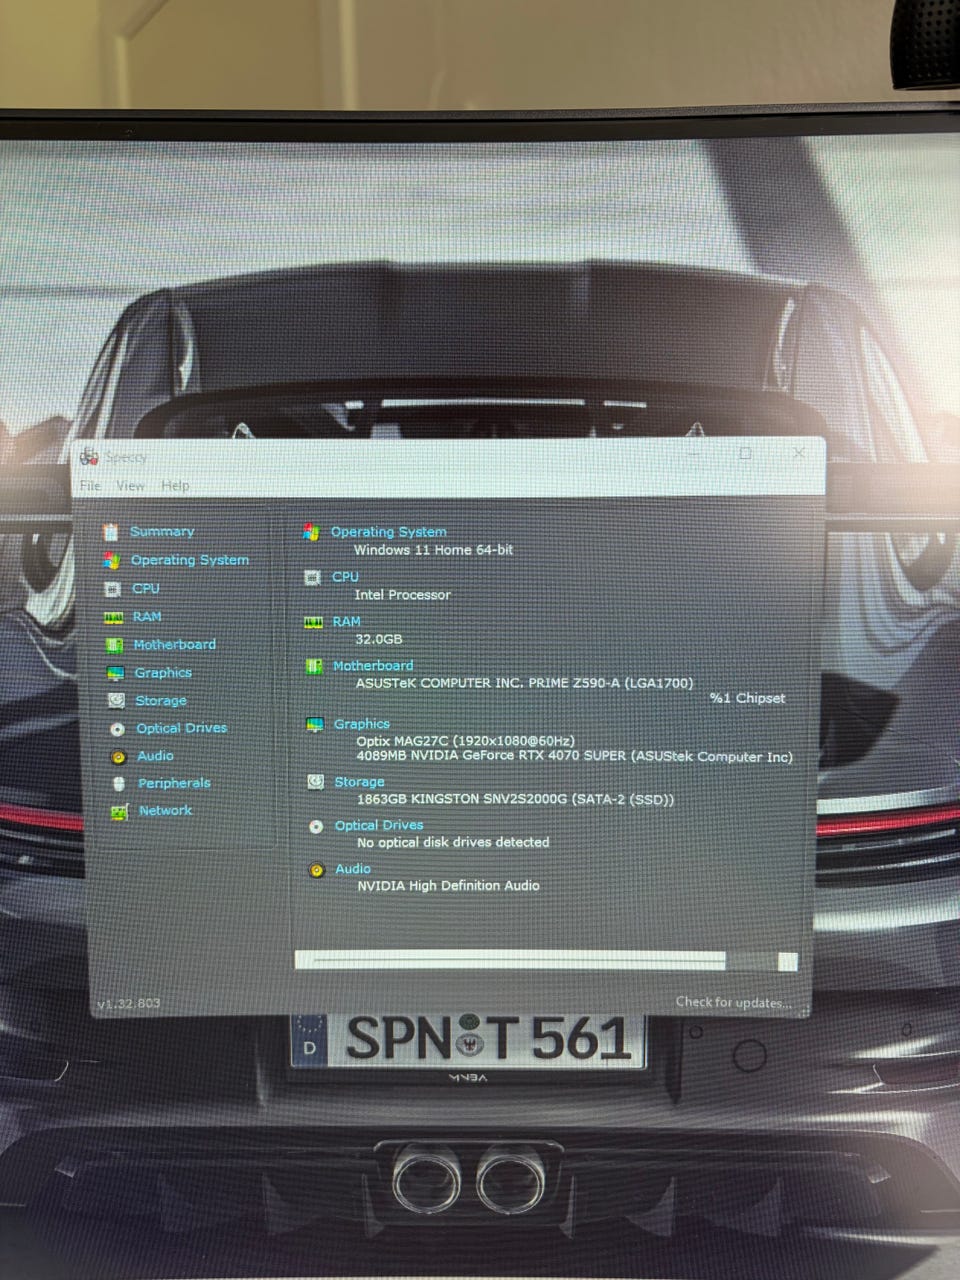Click the optical disc icon in summary pane
Viewport: 960px width, 1280px height.
point(316,826)
